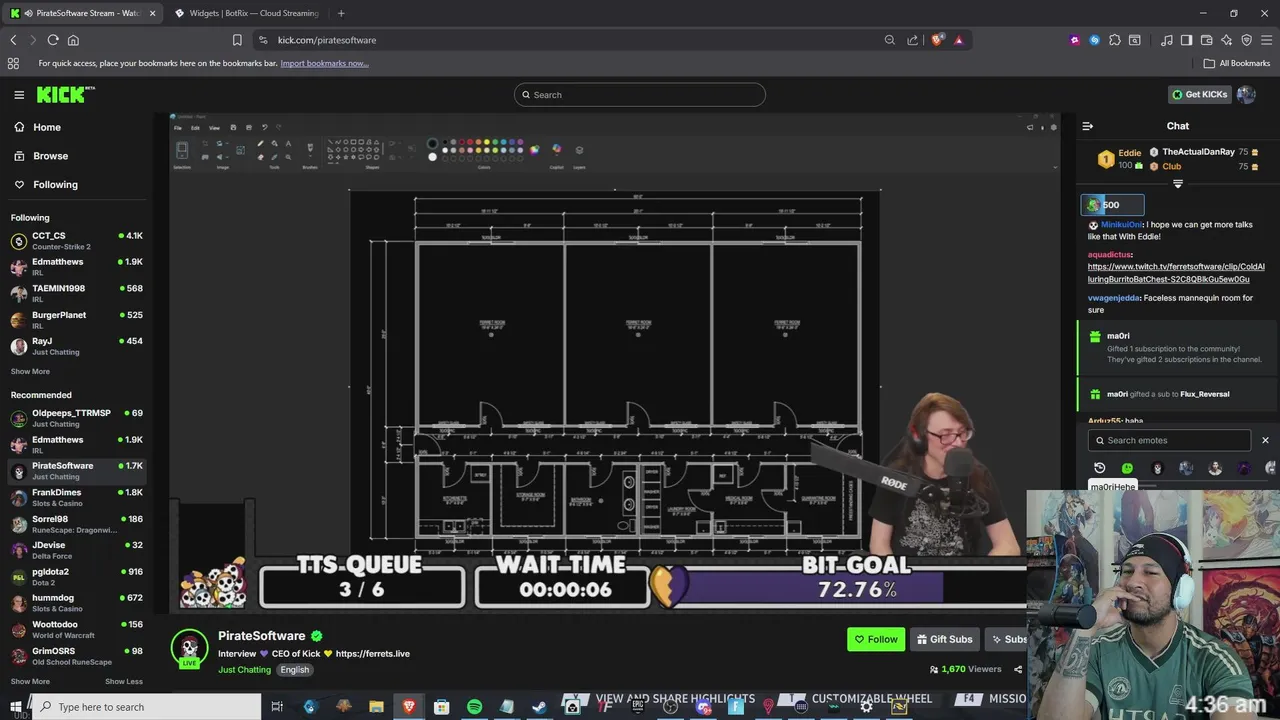Open the zoom out magnifier icon
Image resolution: width=1280 pixels, height=720 pixels.
pos(889,40)
